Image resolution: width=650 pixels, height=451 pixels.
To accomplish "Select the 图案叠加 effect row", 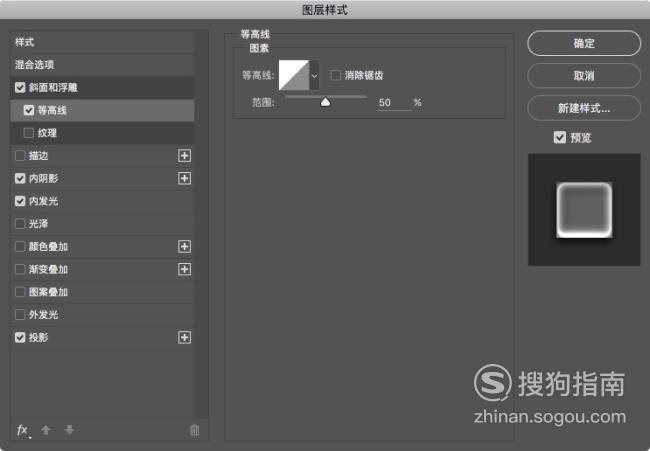I will click(x=102, y=292).
